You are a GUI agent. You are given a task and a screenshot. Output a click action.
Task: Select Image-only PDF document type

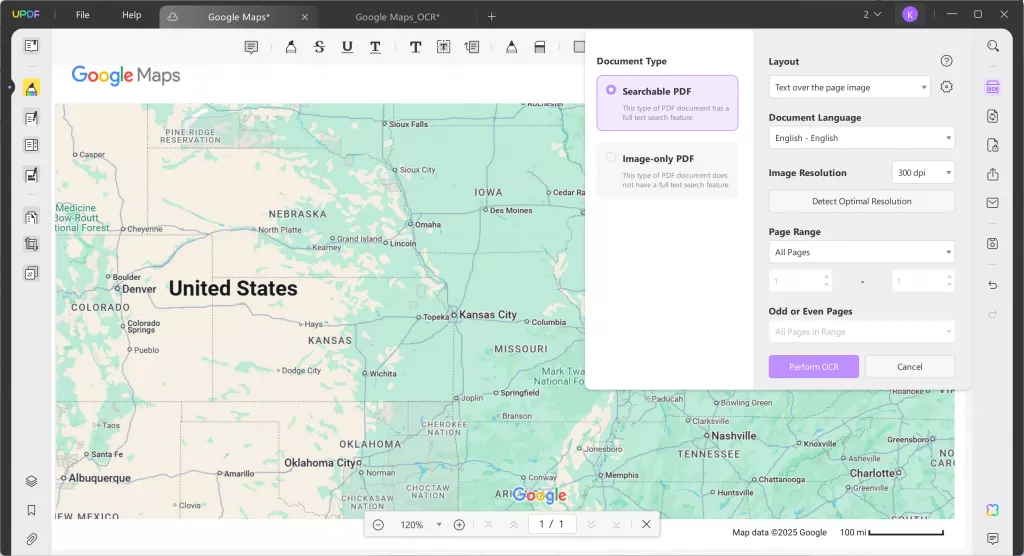[x=667, y=170]
